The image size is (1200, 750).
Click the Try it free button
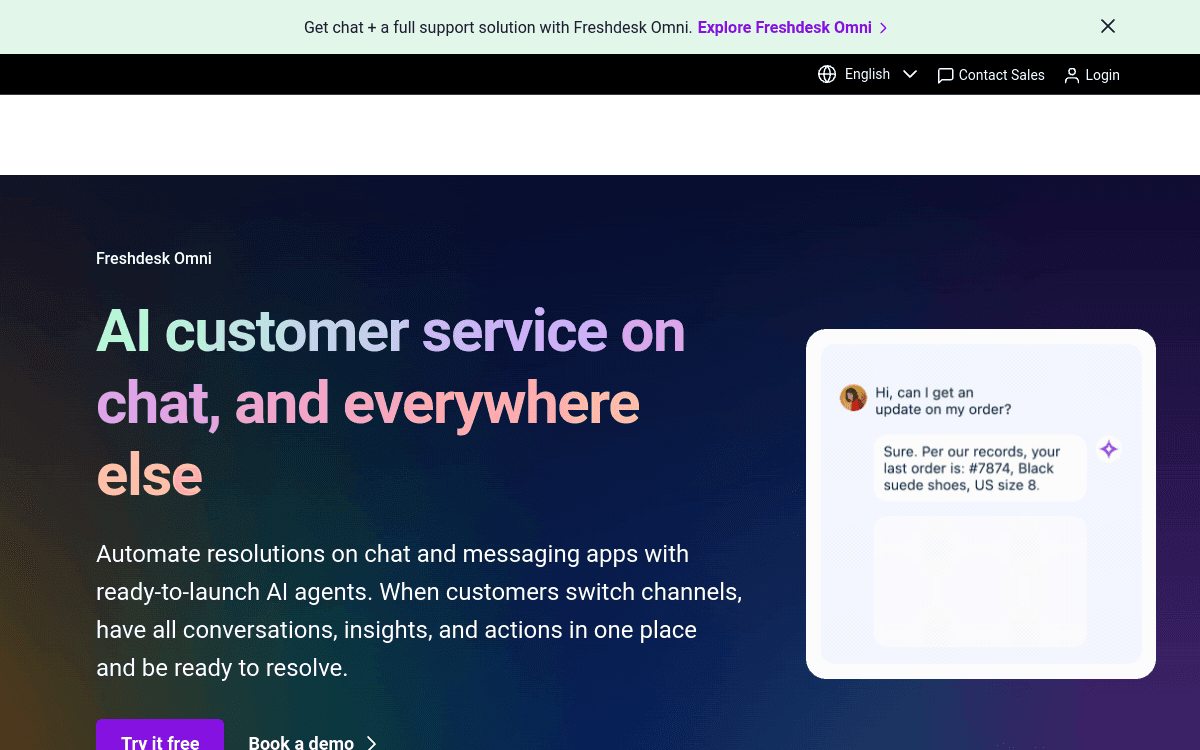coord(159,742)
